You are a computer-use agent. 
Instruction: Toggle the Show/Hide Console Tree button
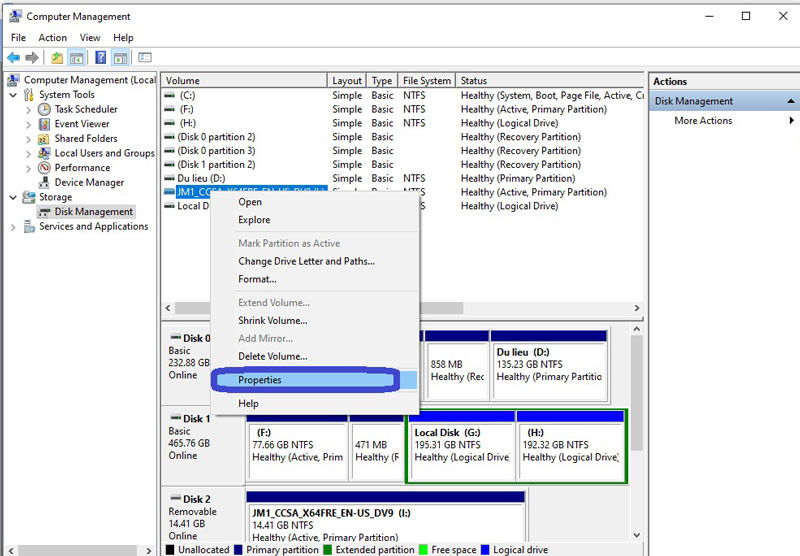[78, 58]
